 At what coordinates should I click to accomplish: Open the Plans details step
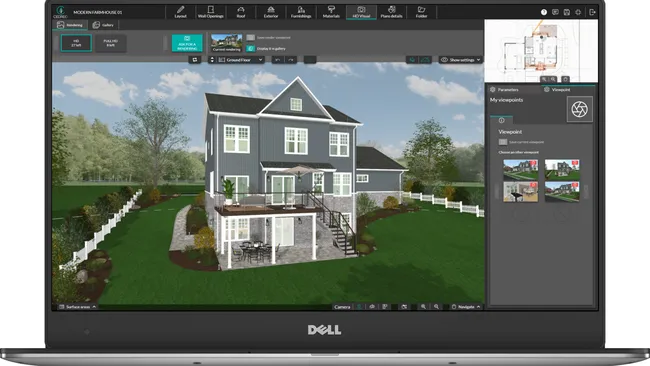click(391, 12)
